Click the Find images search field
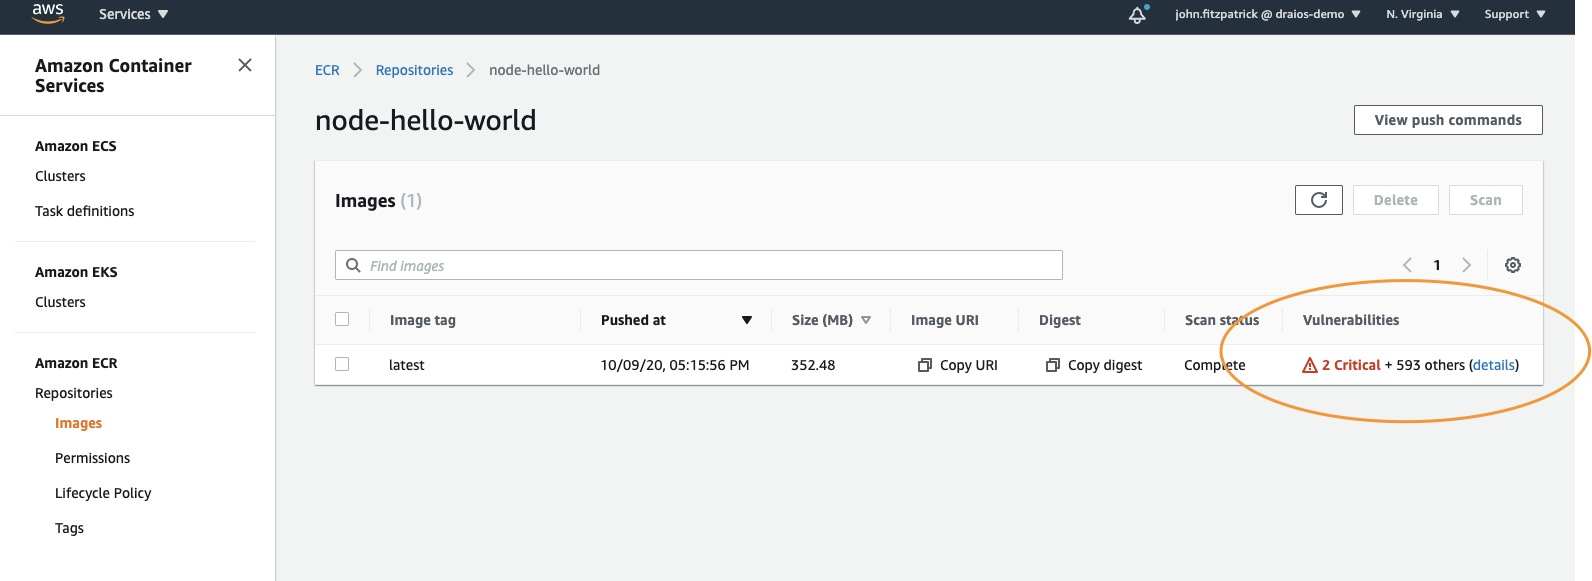This screenshot has width=1592, height=581. click(699, 265)
